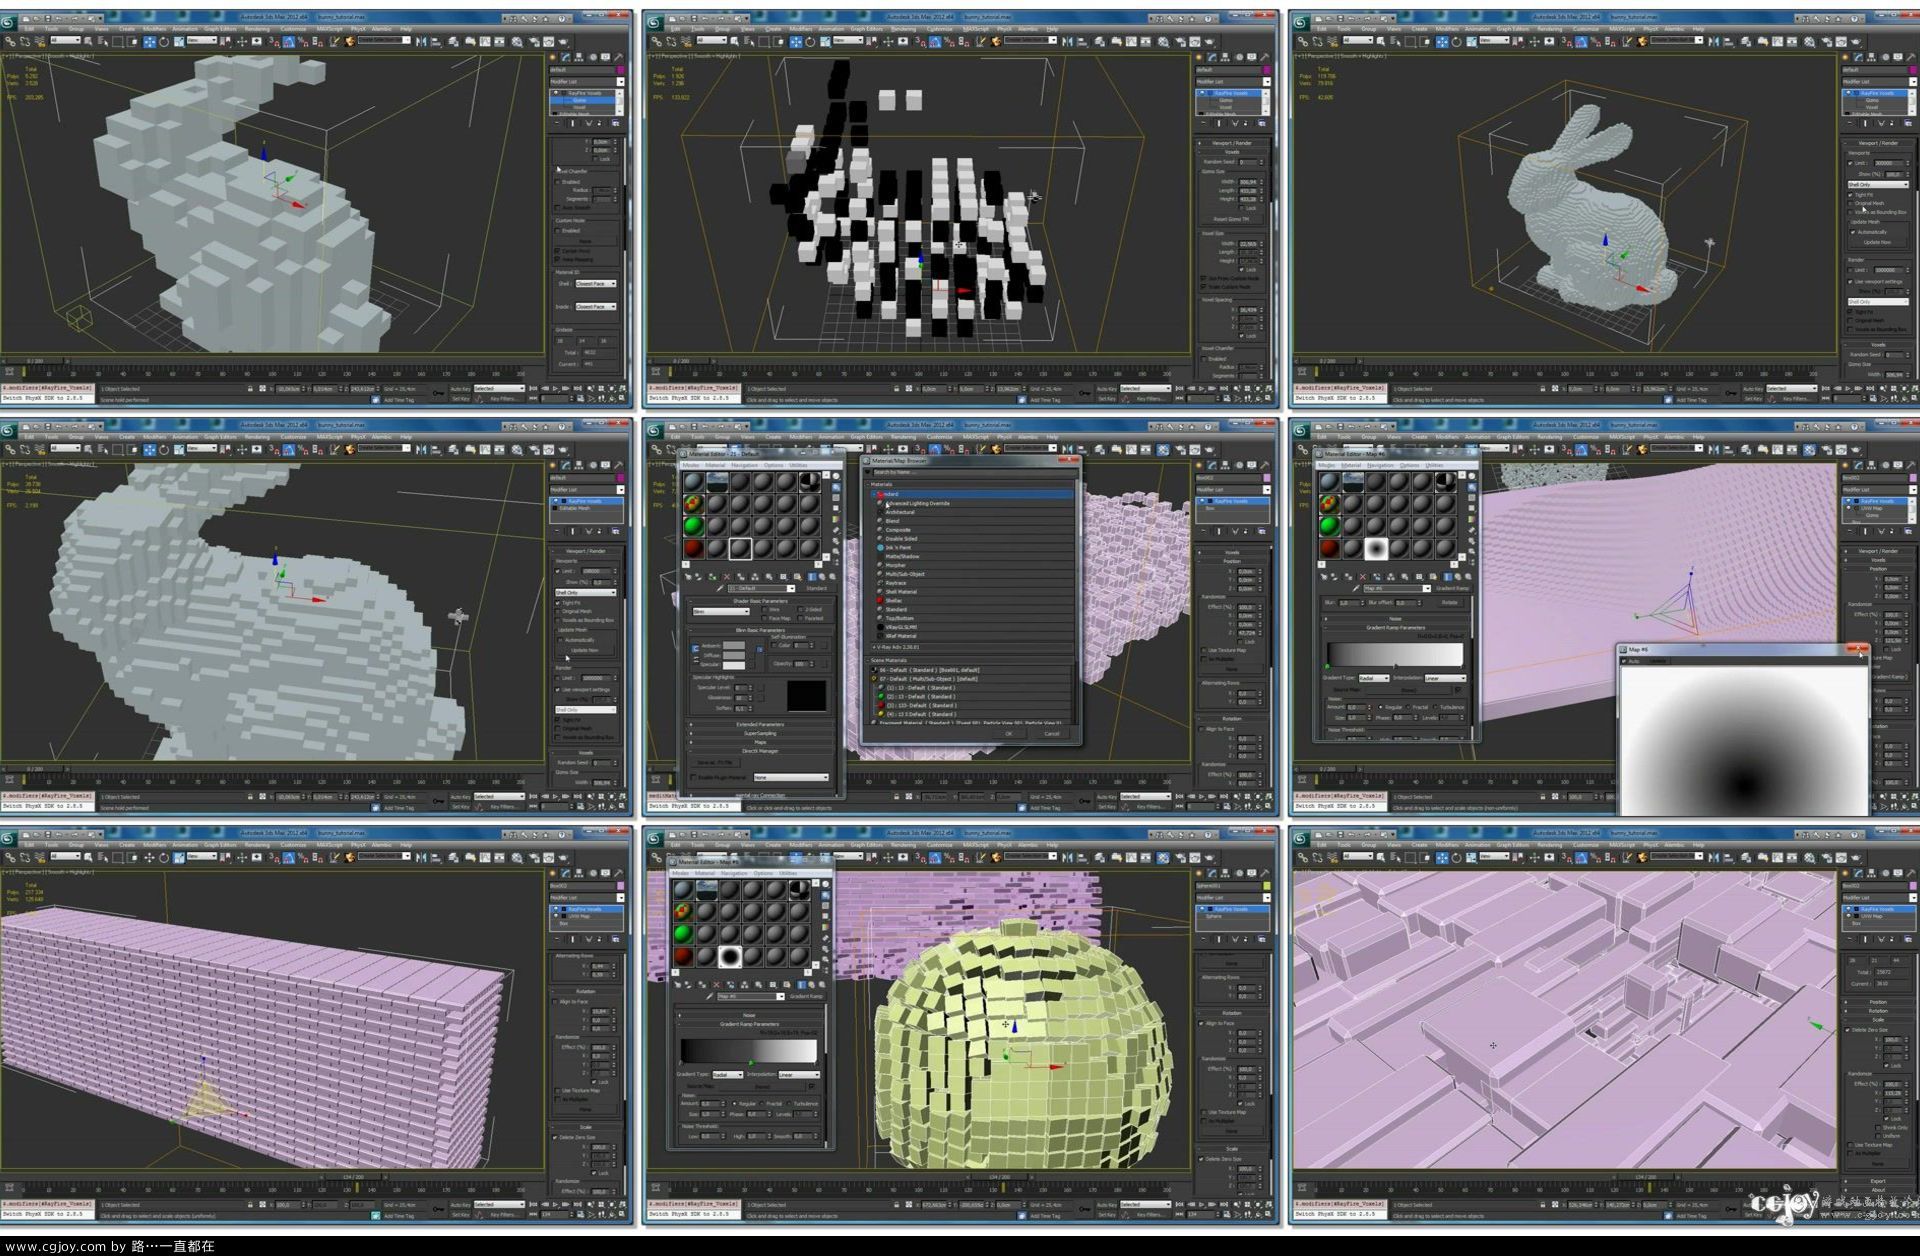Viewport: 1920px width, 1256px height.
Task: Click Select and Link icon, coarse bunny window
Action: (10, 42)
